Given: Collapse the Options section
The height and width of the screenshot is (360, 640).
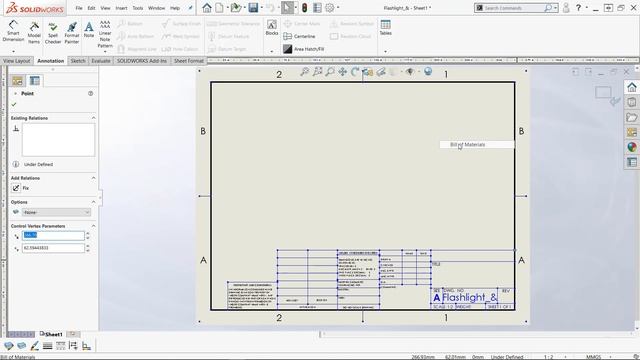Looking at the screenshot, I should coord(93,202).
